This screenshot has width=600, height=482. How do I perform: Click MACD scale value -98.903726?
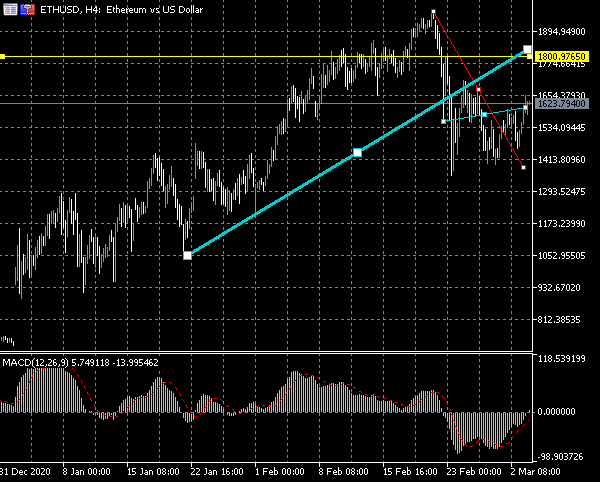(561, 457)
